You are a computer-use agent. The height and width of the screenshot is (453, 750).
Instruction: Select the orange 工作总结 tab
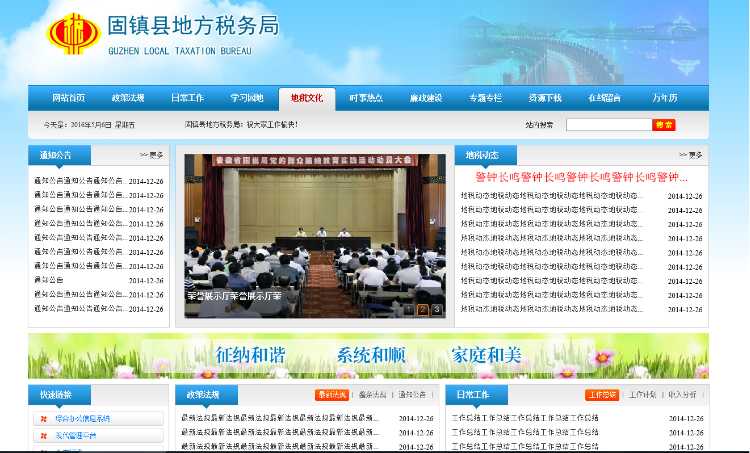[602, 395]
